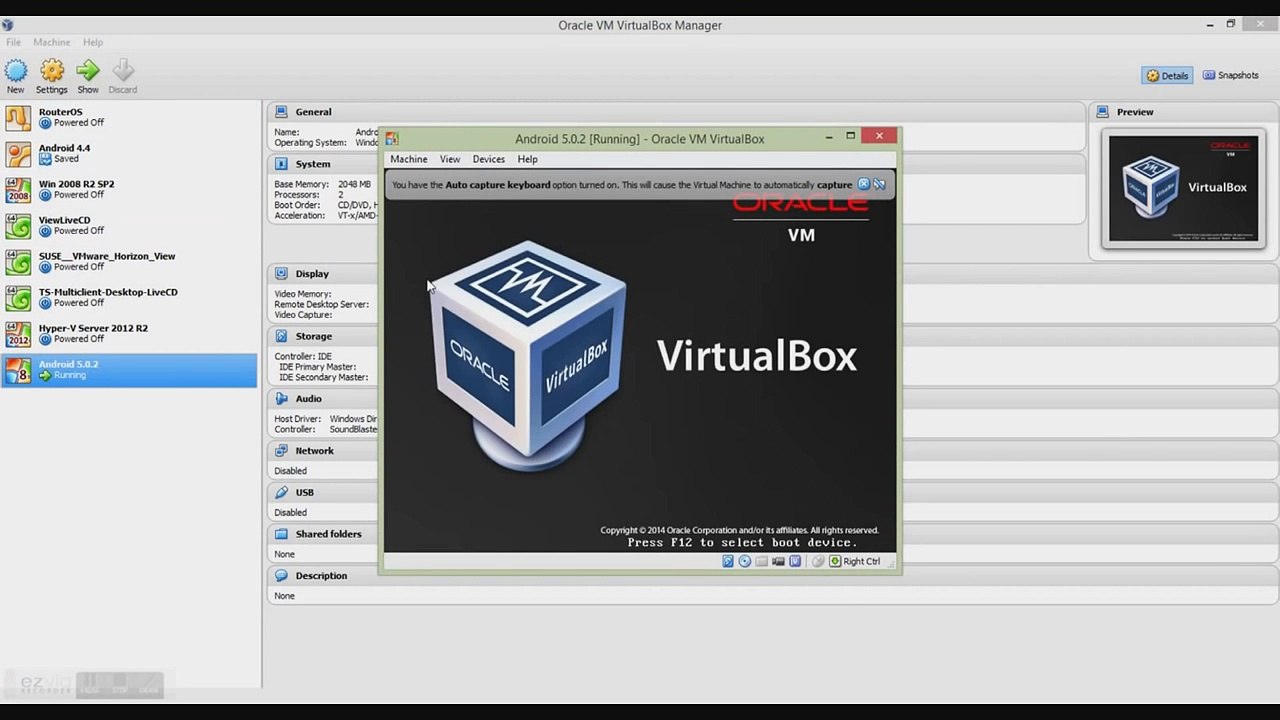Open Machine menu in Android VM window
Screen dimensions: 1280x720
[x=409, y=159]
